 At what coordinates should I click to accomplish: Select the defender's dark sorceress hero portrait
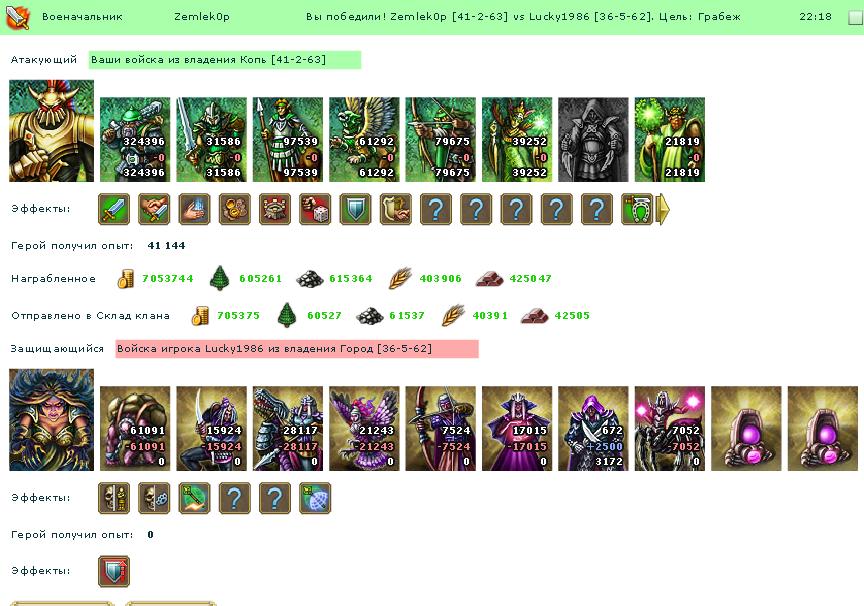(52, 420)
